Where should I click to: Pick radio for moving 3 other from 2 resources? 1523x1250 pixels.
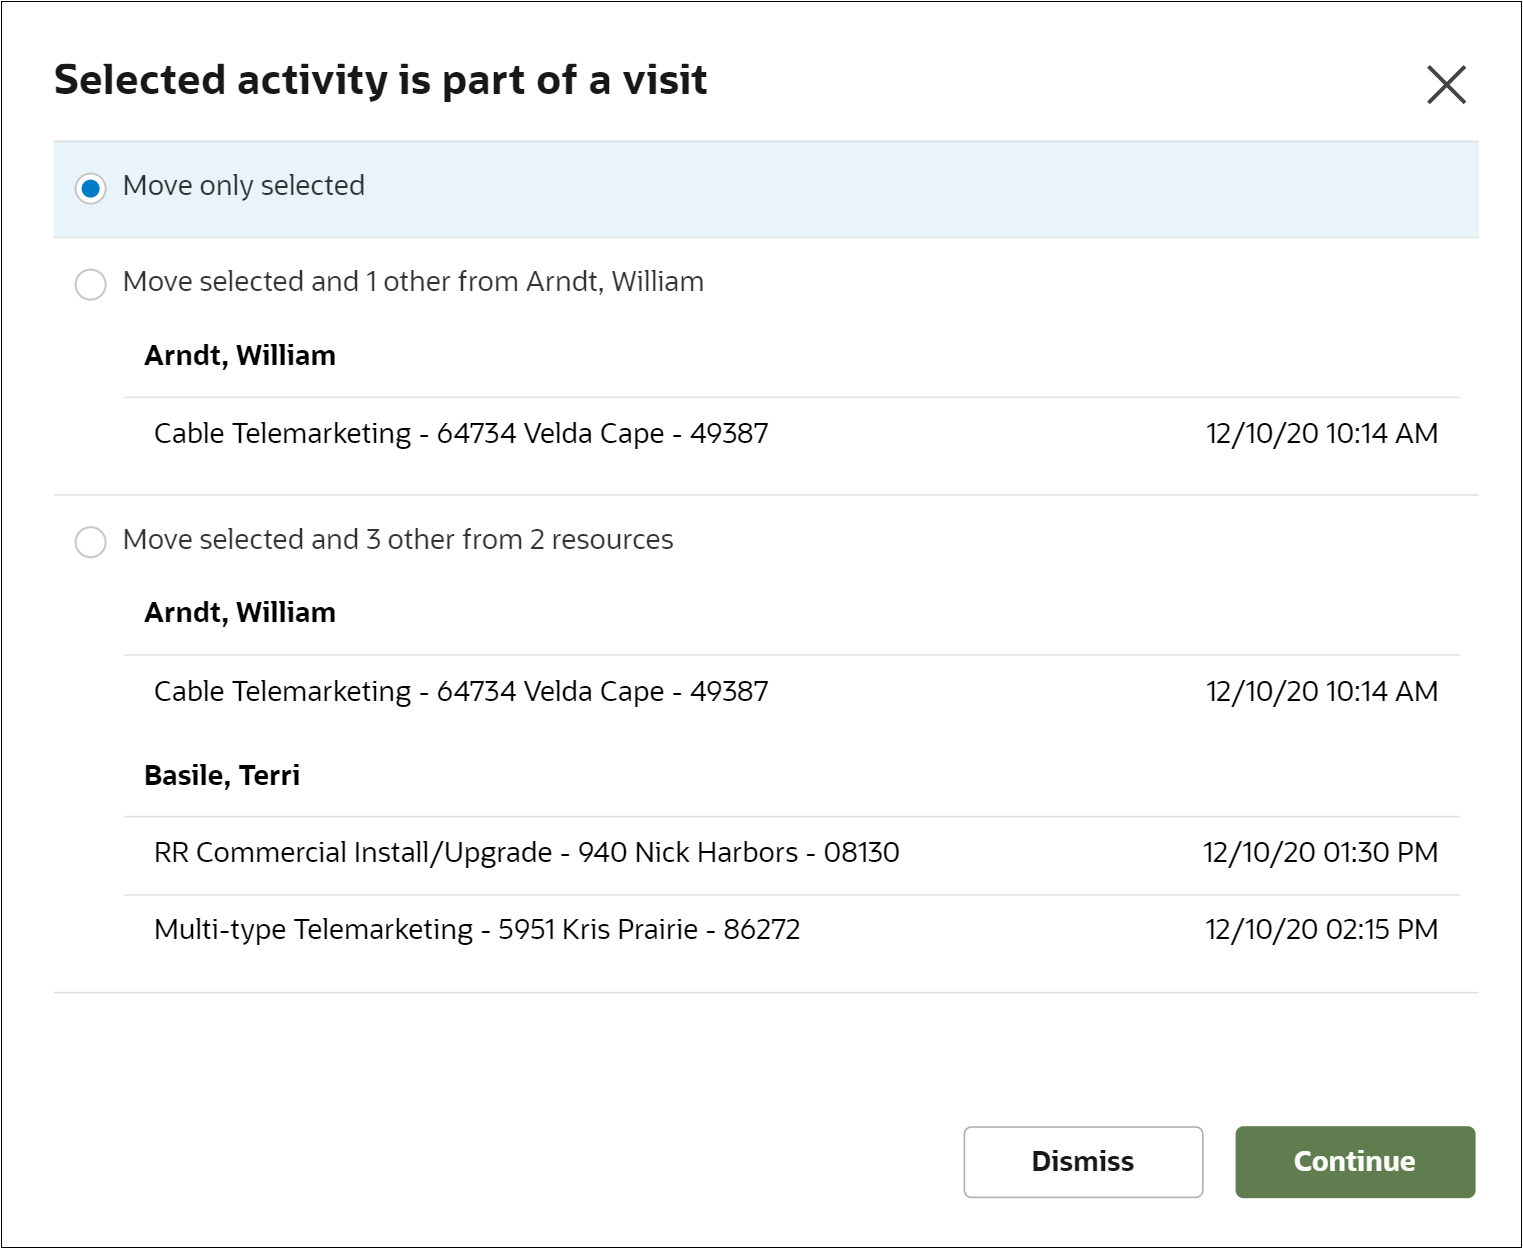tap(91, 542)
